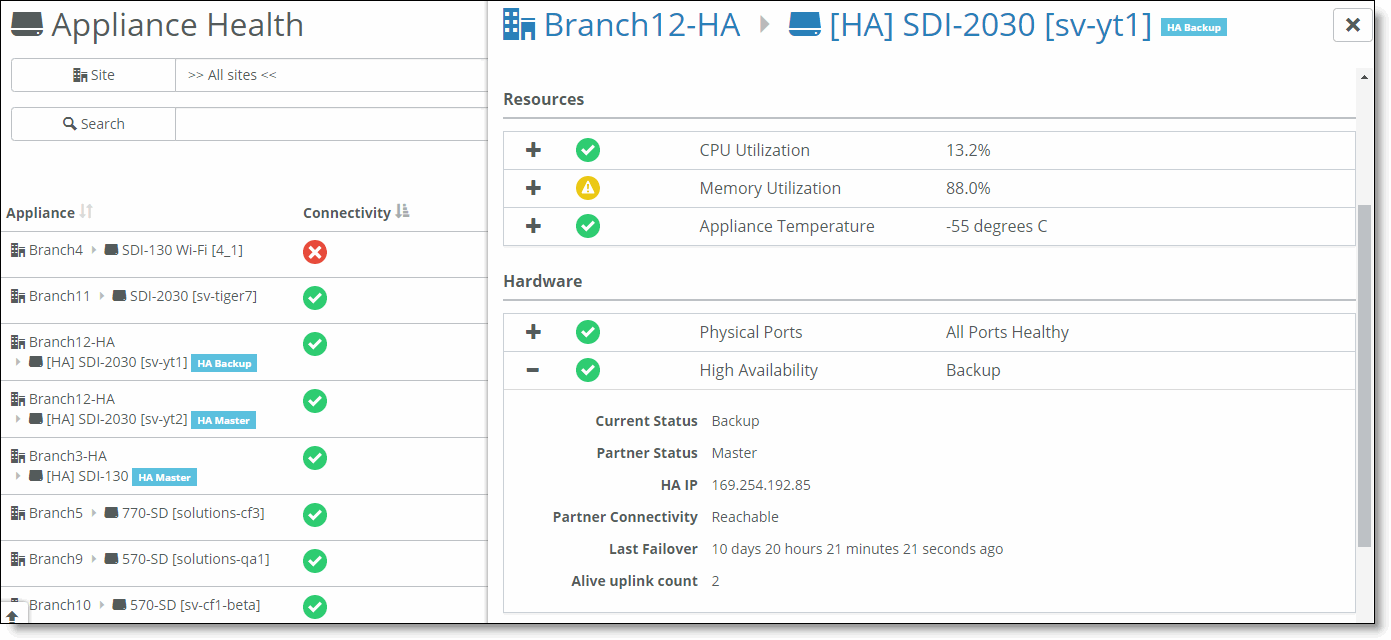Collapse the High Availability section

[x=533, y=370]
